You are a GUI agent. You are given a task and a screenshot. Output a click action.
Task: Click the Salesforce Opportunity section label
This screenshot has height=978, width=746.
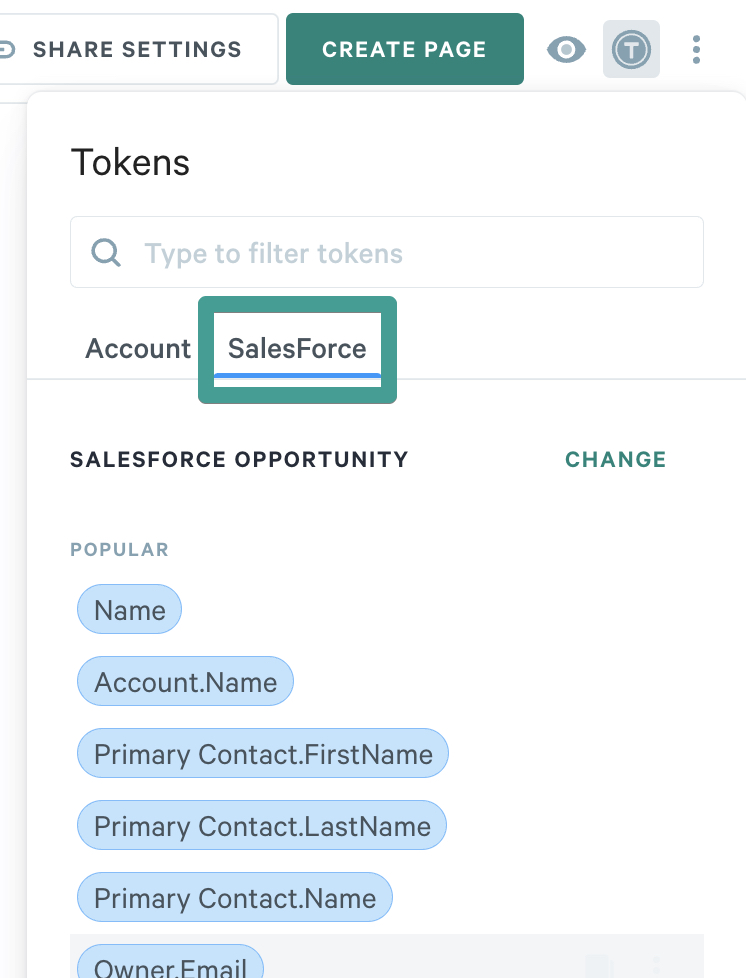(x=239, y=460)
